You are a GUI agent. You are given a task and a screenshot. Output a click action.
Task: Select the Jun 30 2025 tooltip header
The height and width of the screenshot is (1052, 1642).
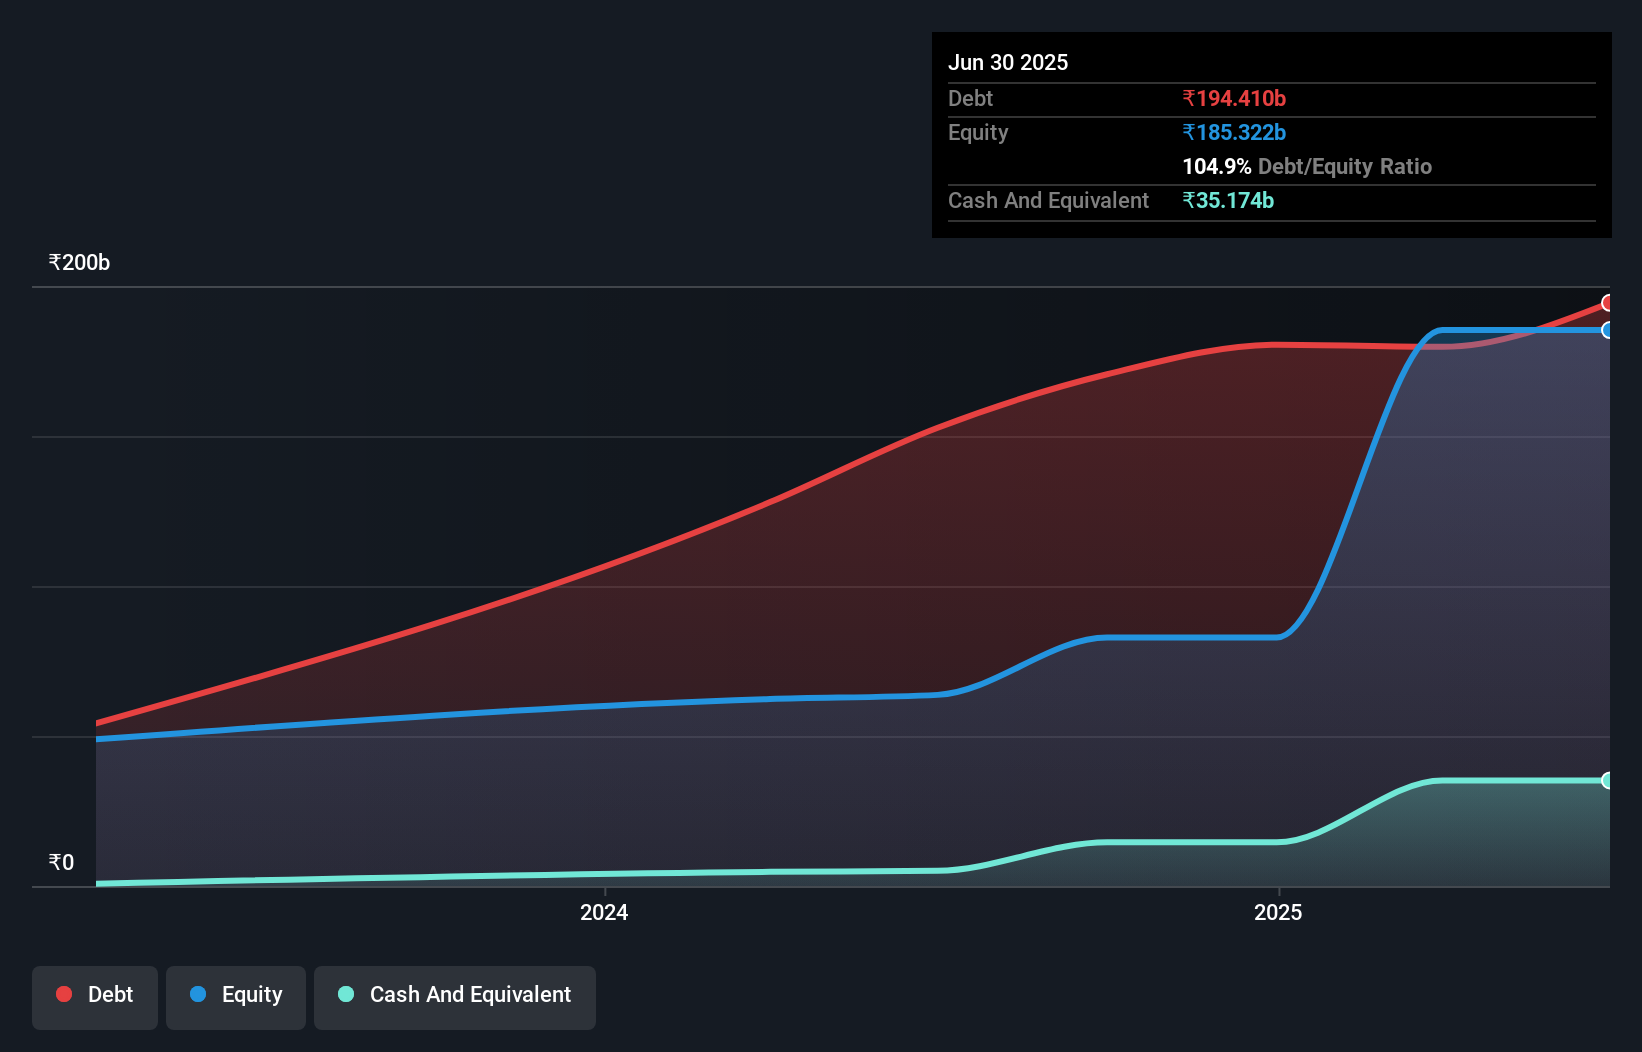[1008, 62]
